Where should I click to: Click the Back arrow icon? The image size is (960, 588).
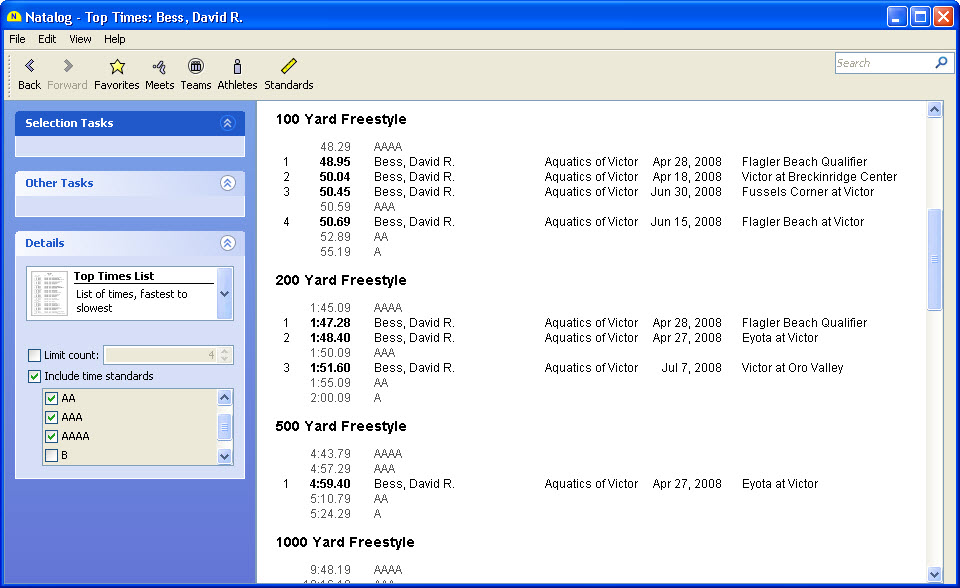point(29,66)
